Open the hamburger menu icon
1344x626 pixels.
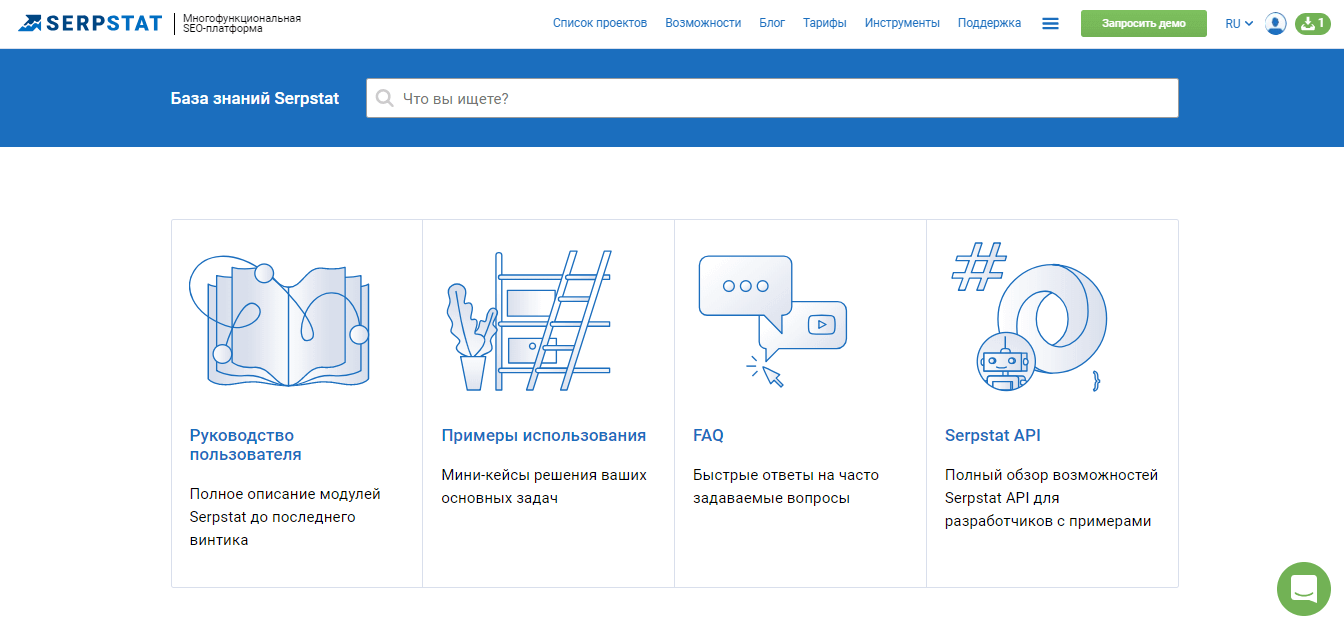click(1050, 23)
